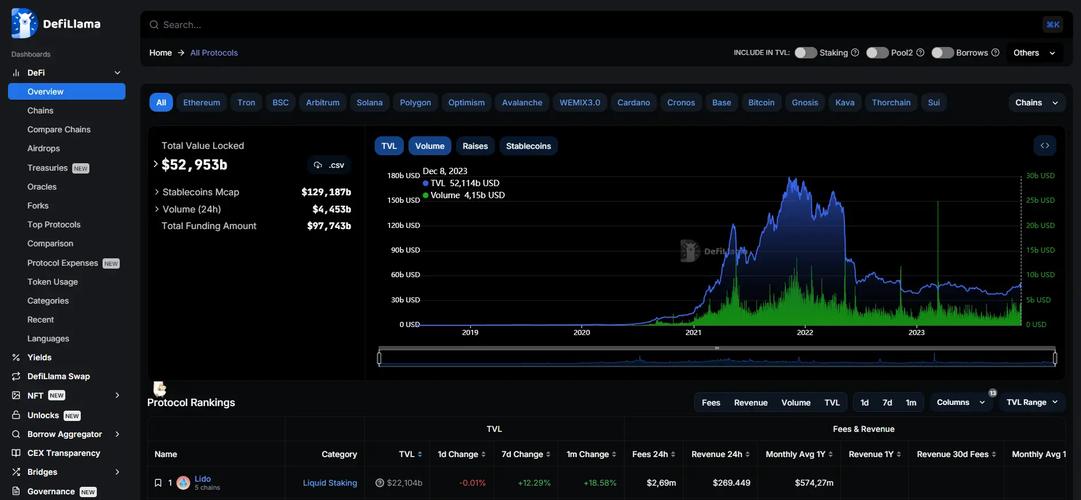Collapse the DeFi sidebar section
1081x500 pixels.
[x=117, y=72]
